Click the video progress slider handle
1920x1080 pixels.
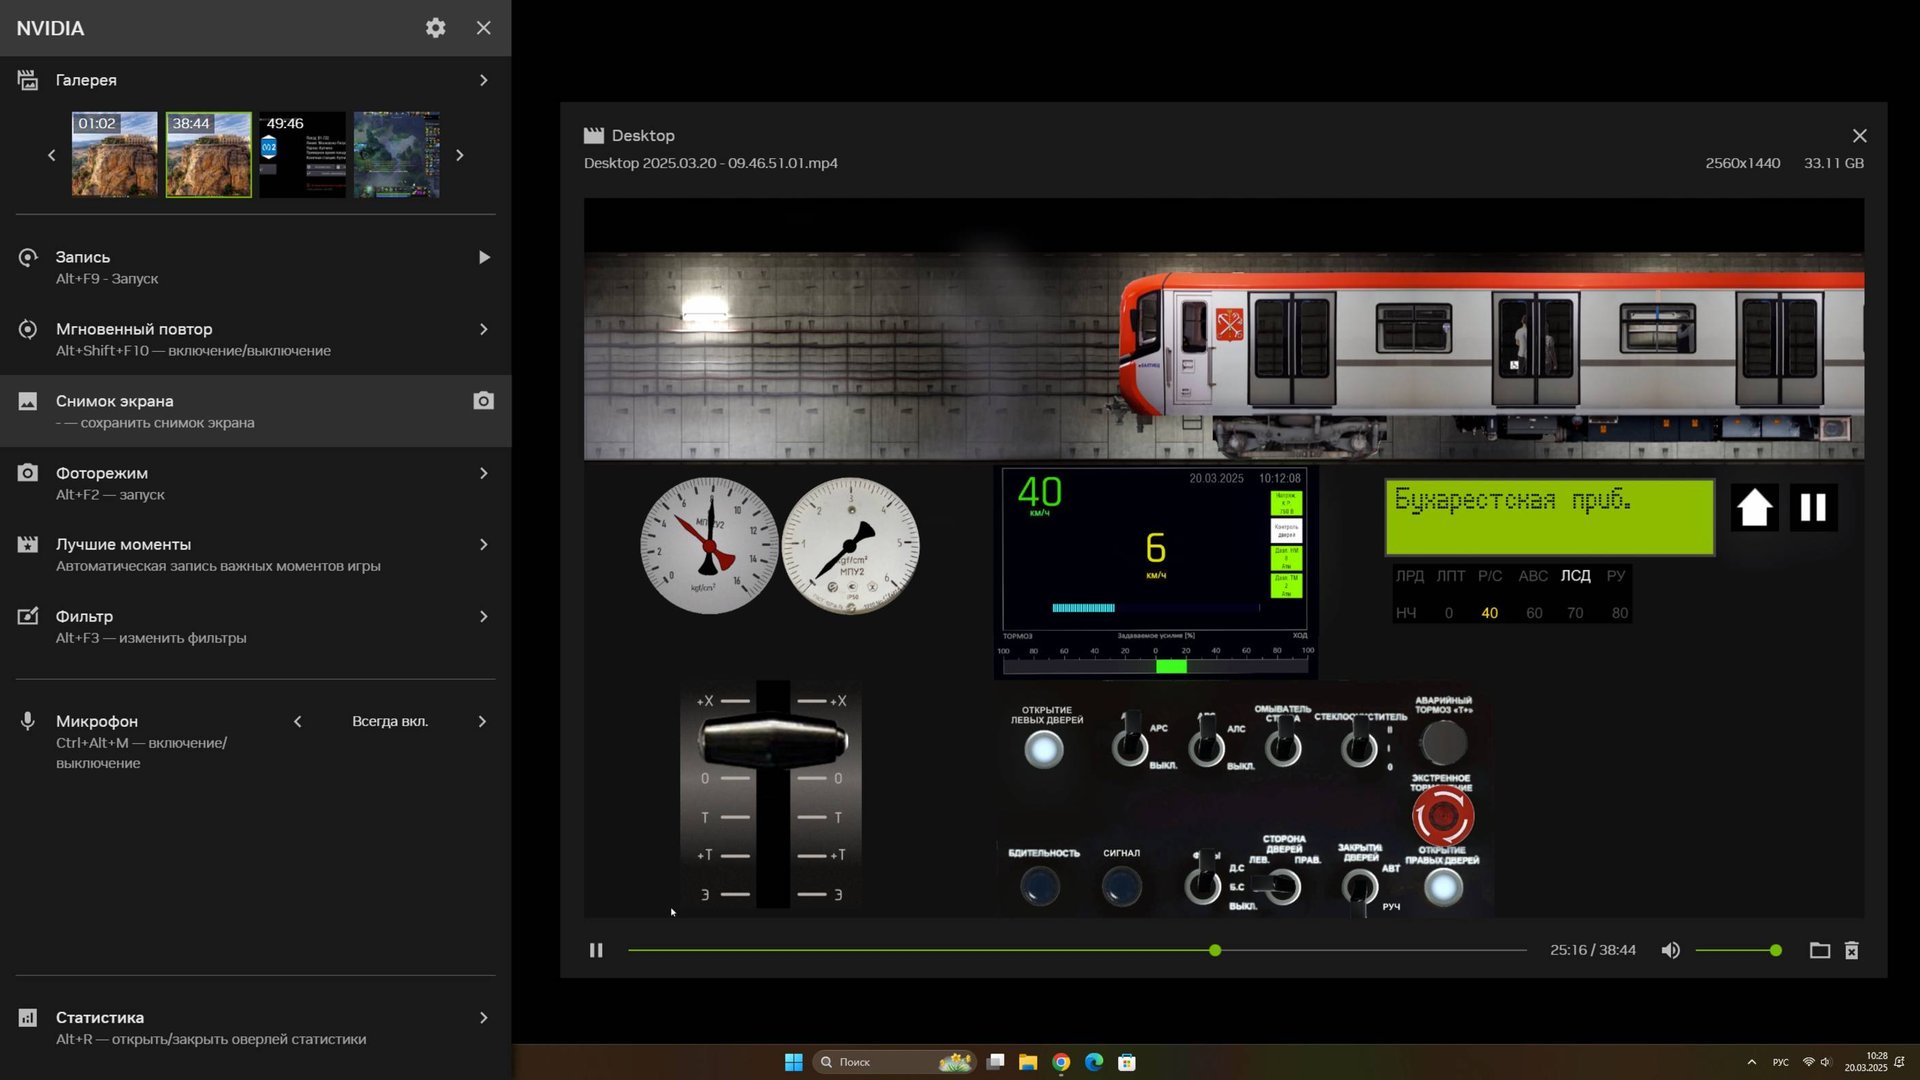pos(1215,950)
